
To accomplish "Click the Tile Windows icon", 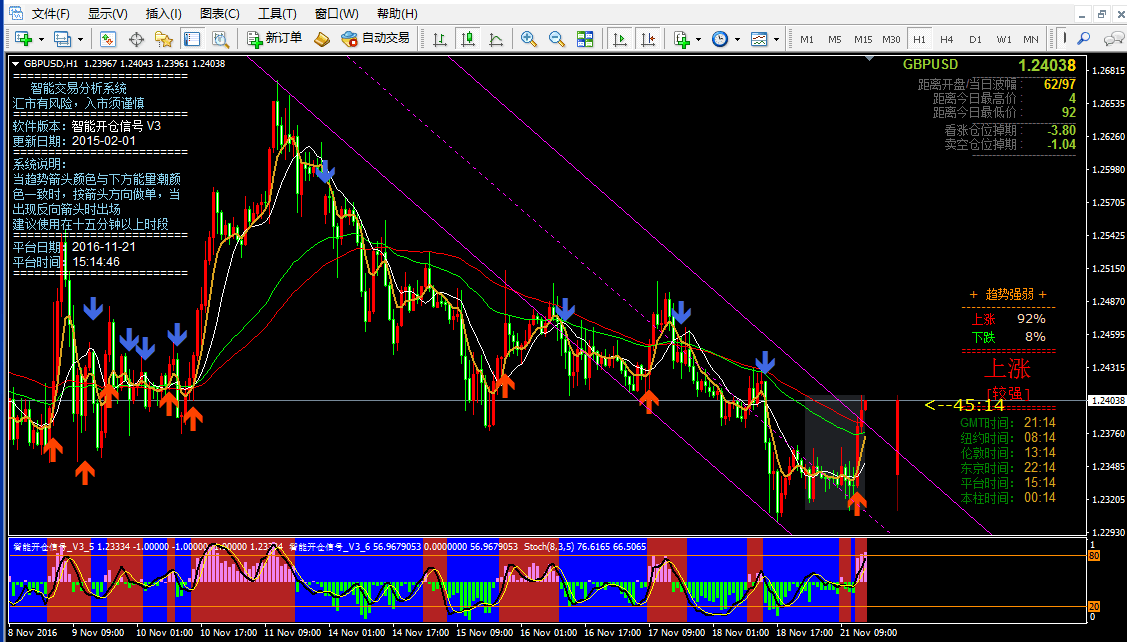I will point(585,39).
